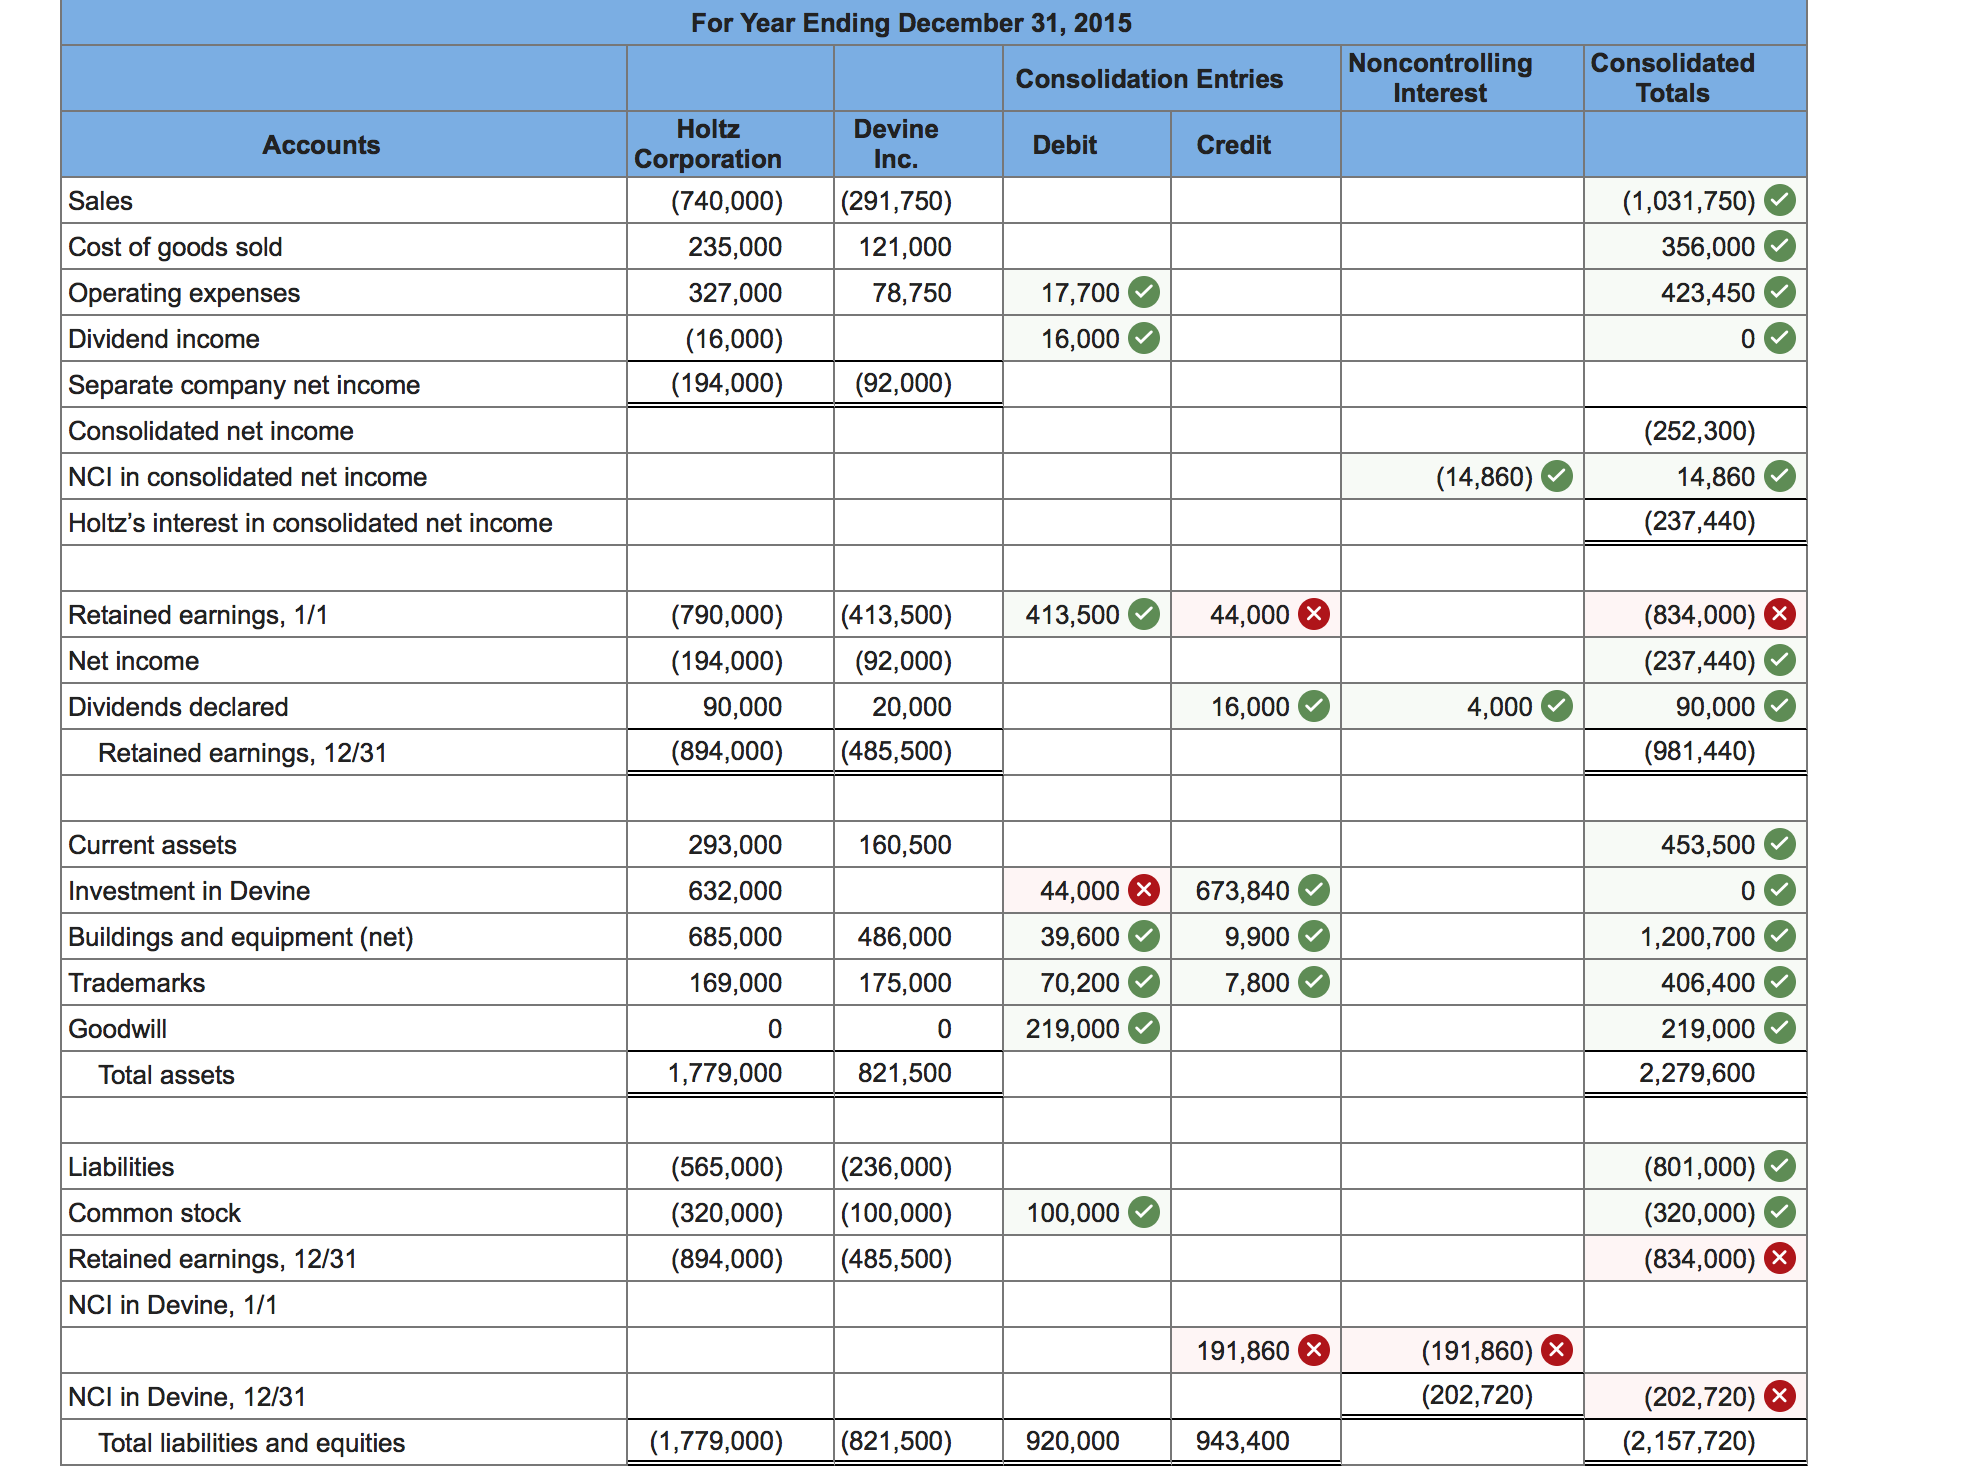Image resolution: width=1980 pixels, height=1470 pixels.
Task: Click red X icon beside Retained earnings 44,000 credit
Action: [x=1313, y=614]
